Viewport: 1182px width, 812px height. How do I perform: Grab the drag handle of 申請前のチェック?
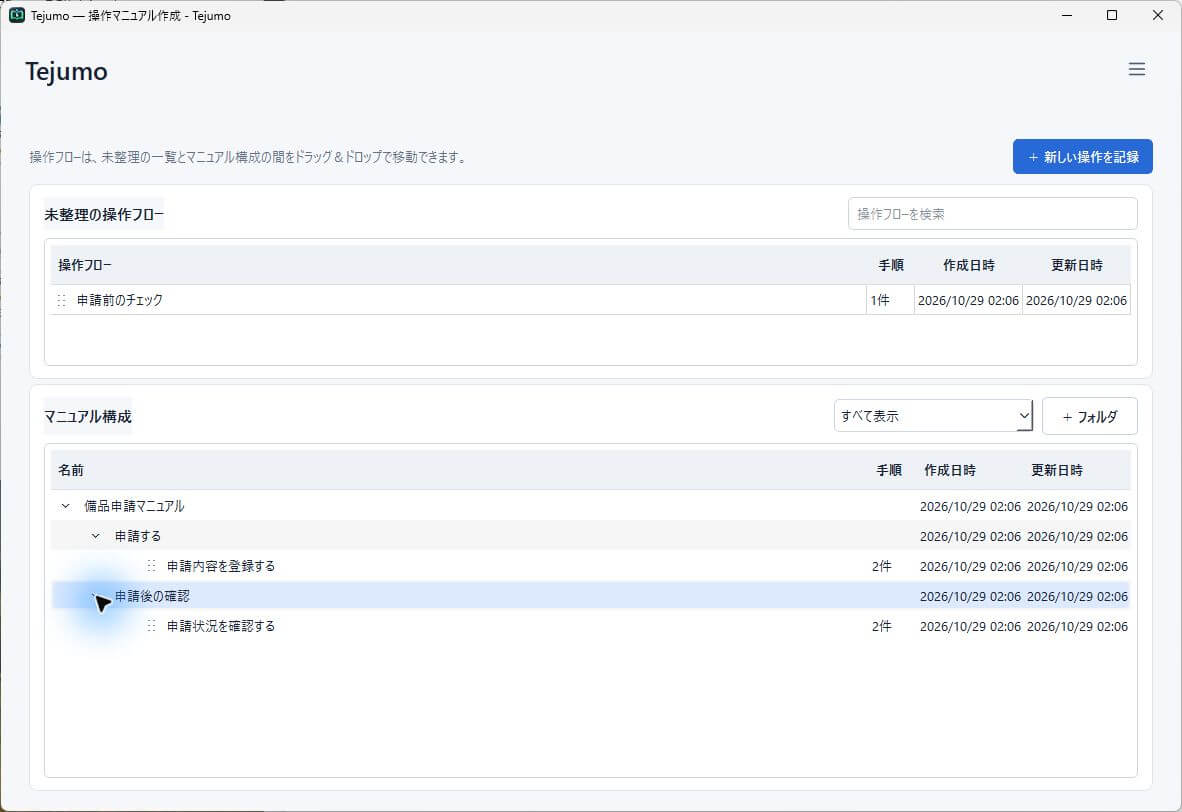(x=62, y=300)
